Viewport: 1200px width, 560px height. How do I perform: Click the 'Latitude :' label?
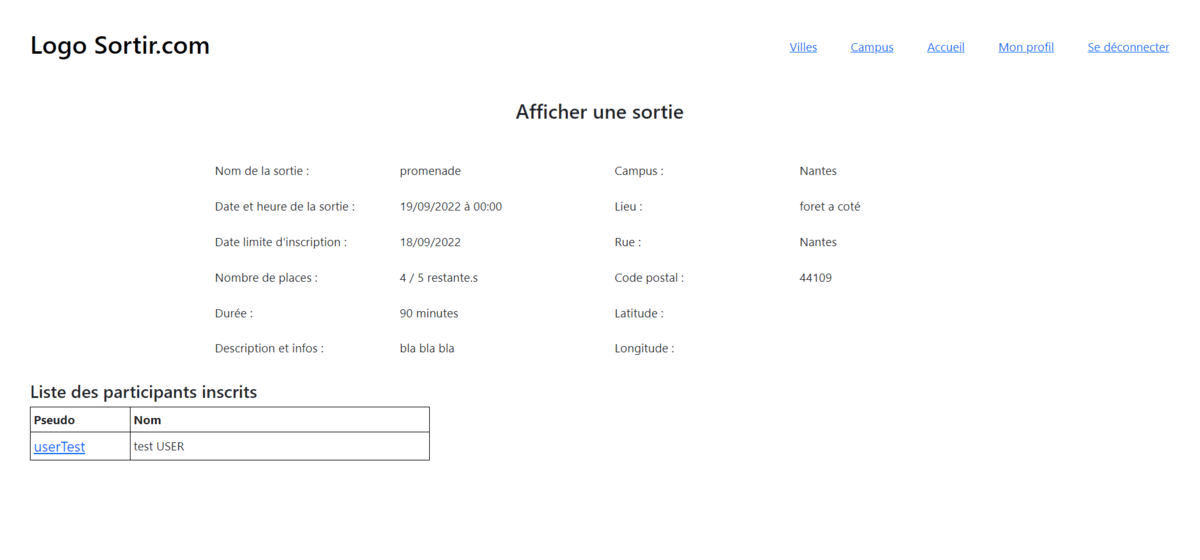tap(639, 313)
